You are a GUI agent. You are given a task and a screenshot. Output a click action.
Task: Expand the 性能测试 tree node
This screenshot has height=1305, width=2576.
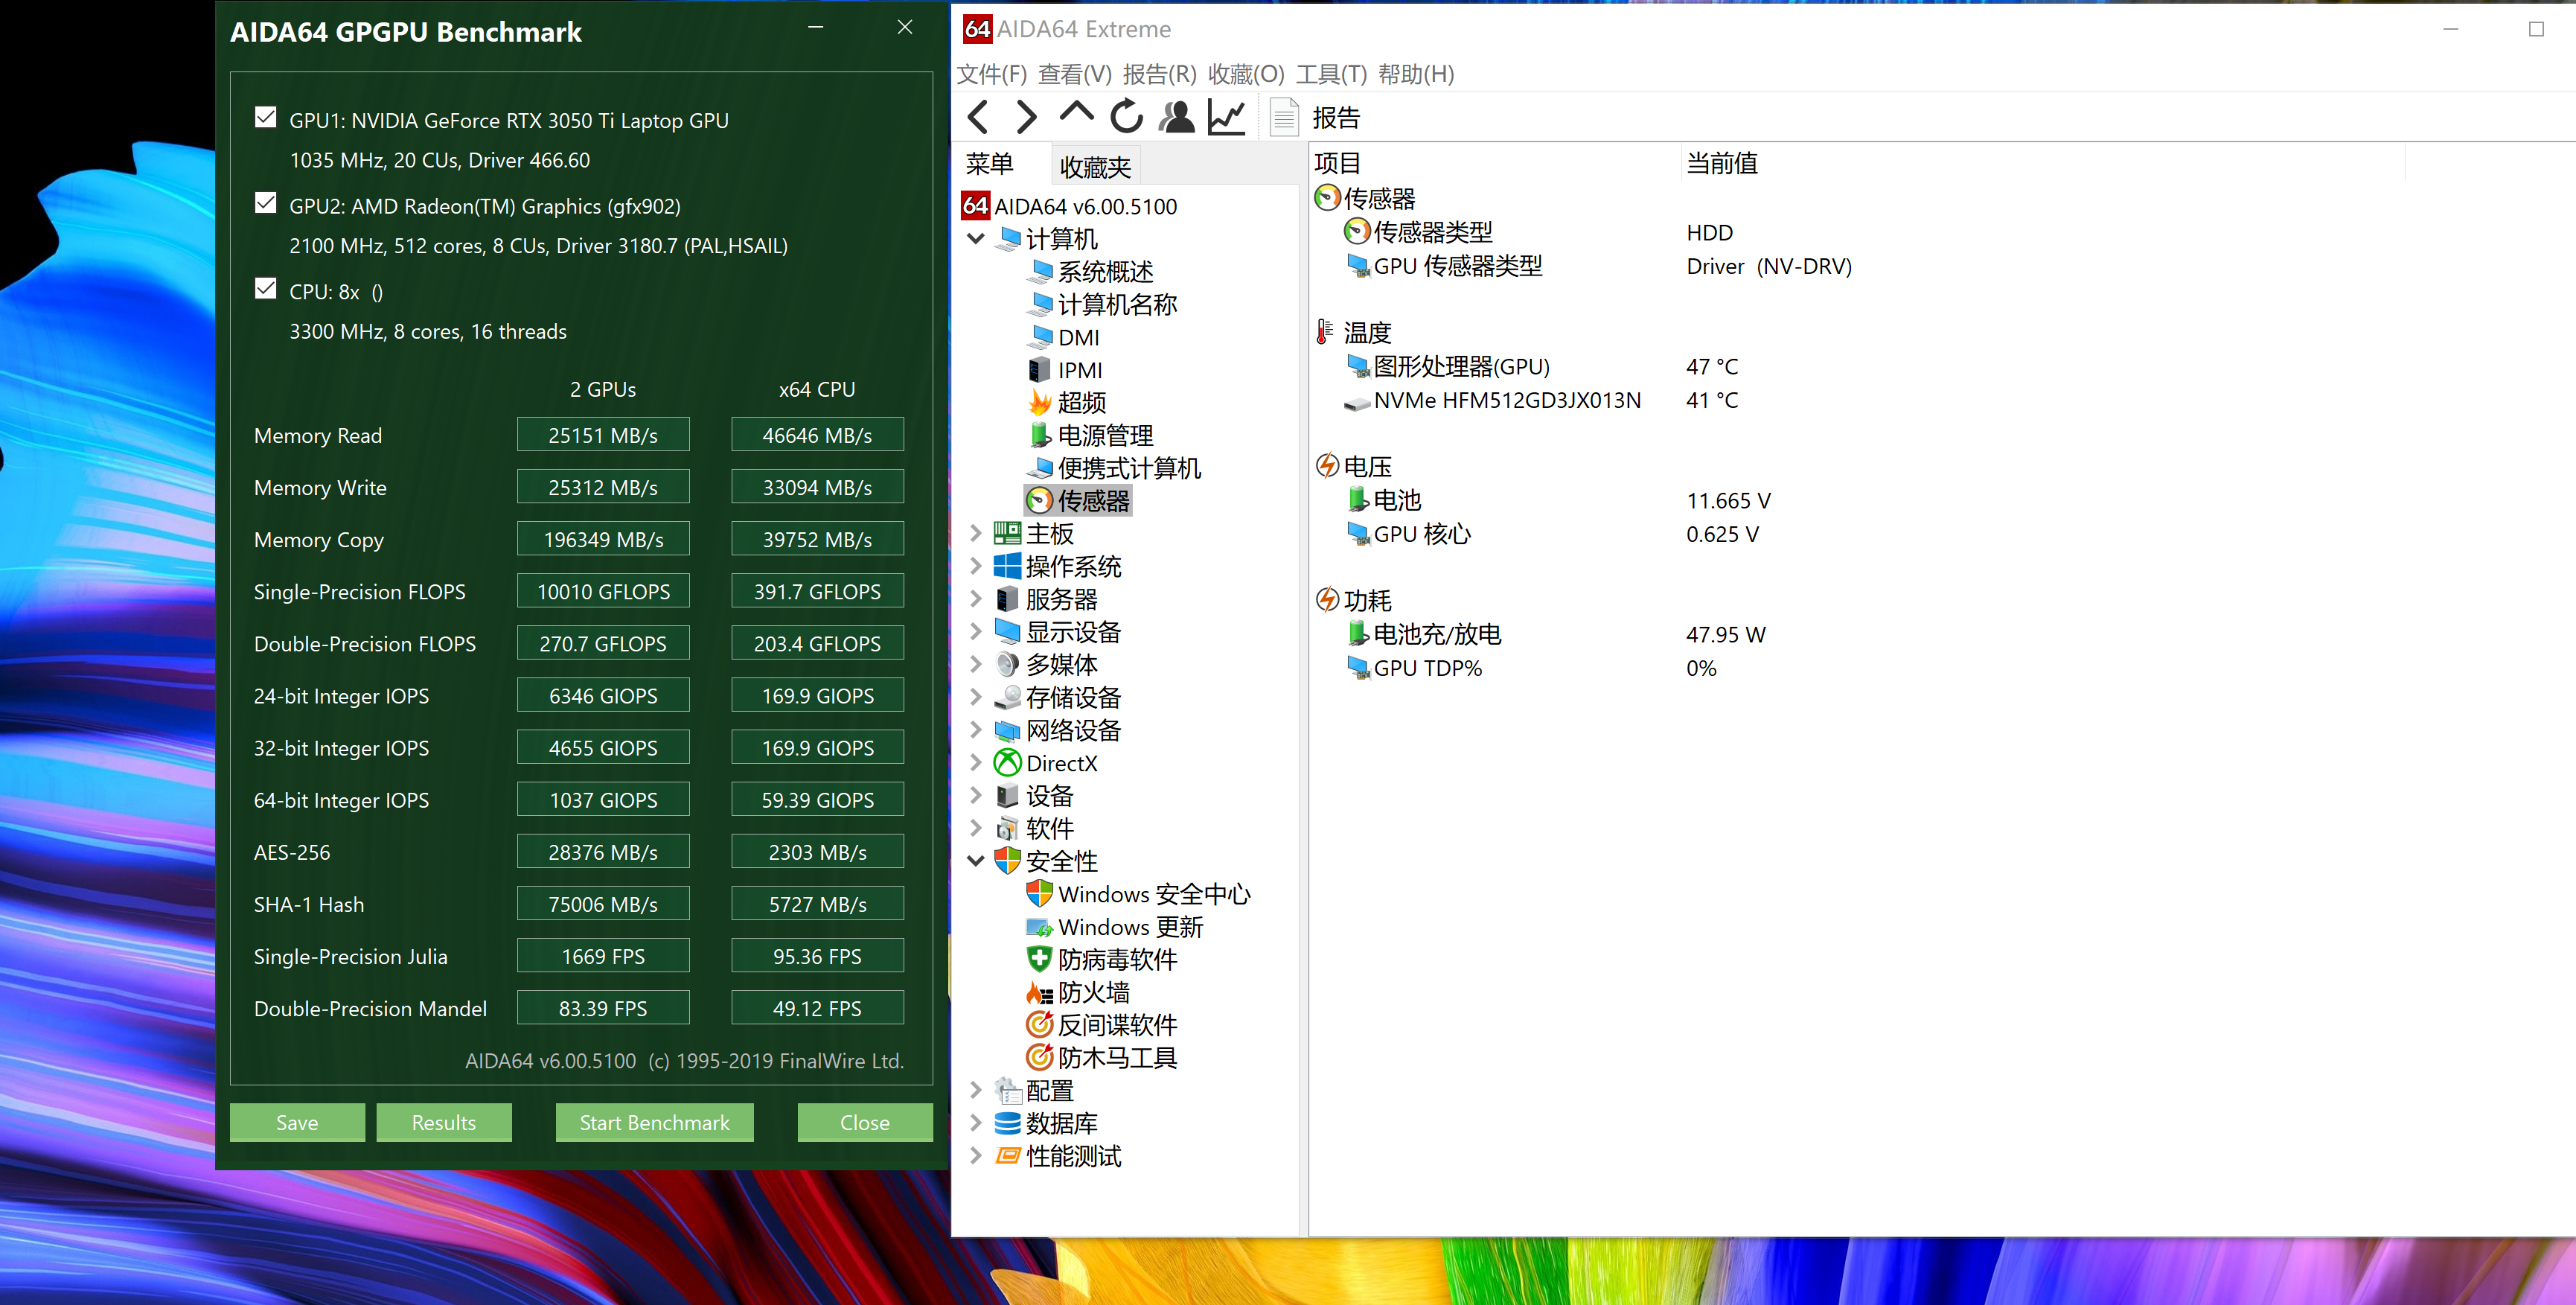pos(976,1156)
